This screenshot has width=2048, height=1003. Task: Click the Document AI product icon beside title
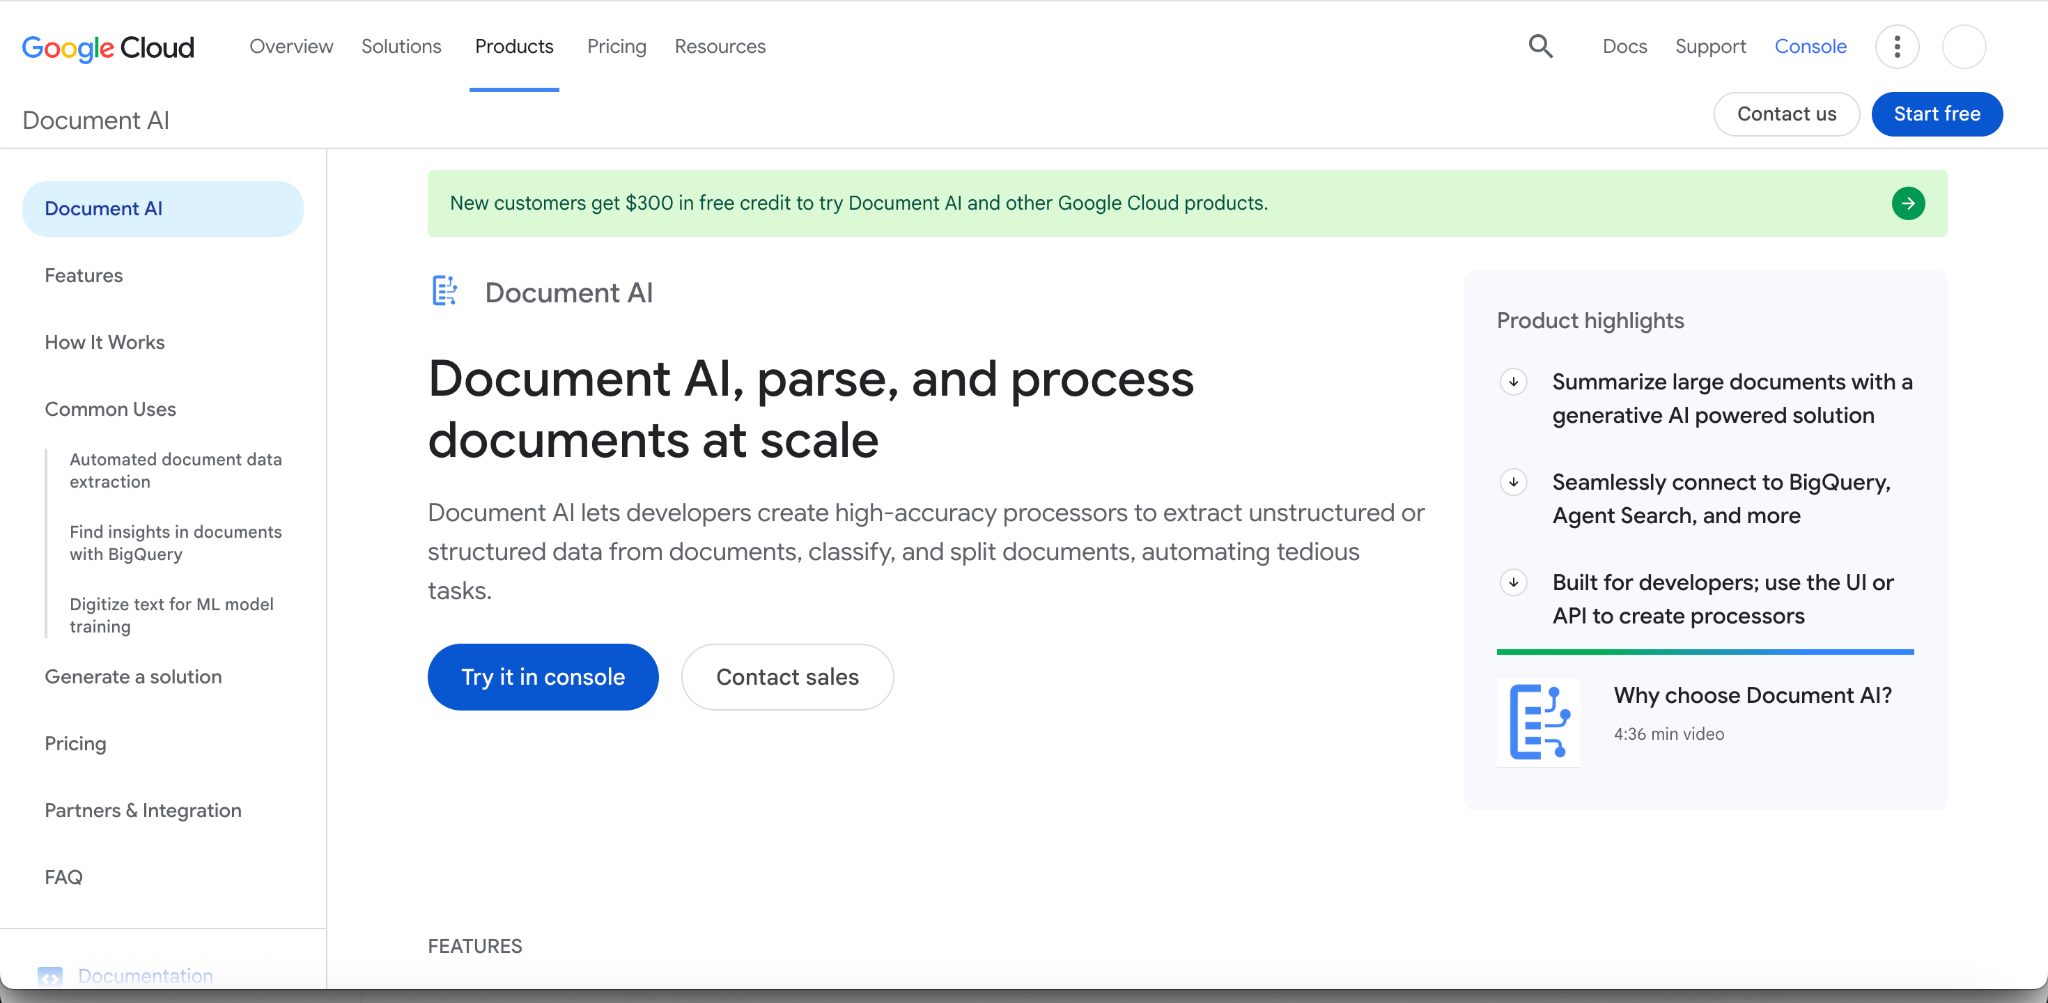[x=445, y=291]
